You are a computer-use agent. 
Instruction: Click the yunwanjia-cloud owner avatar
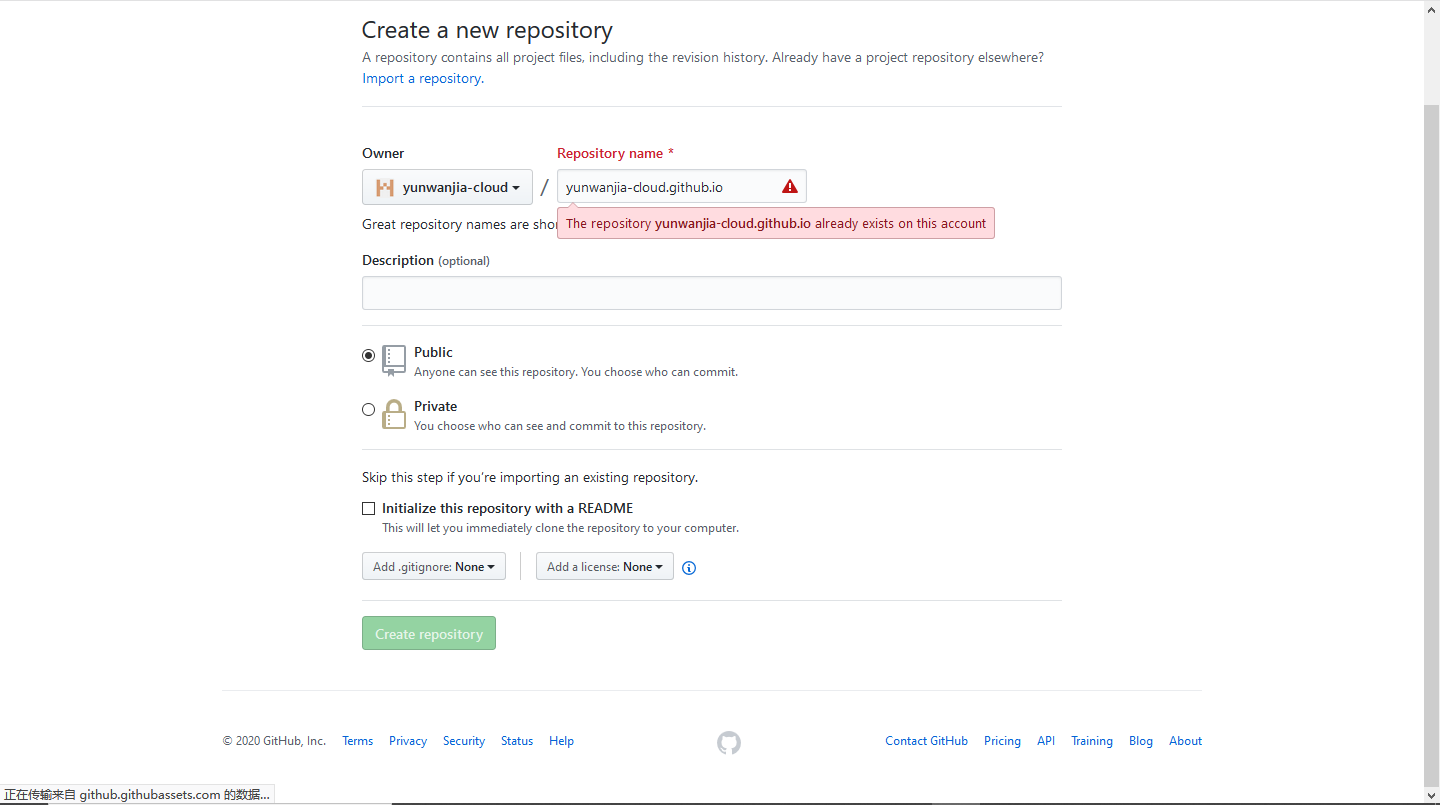click(385, 187)
